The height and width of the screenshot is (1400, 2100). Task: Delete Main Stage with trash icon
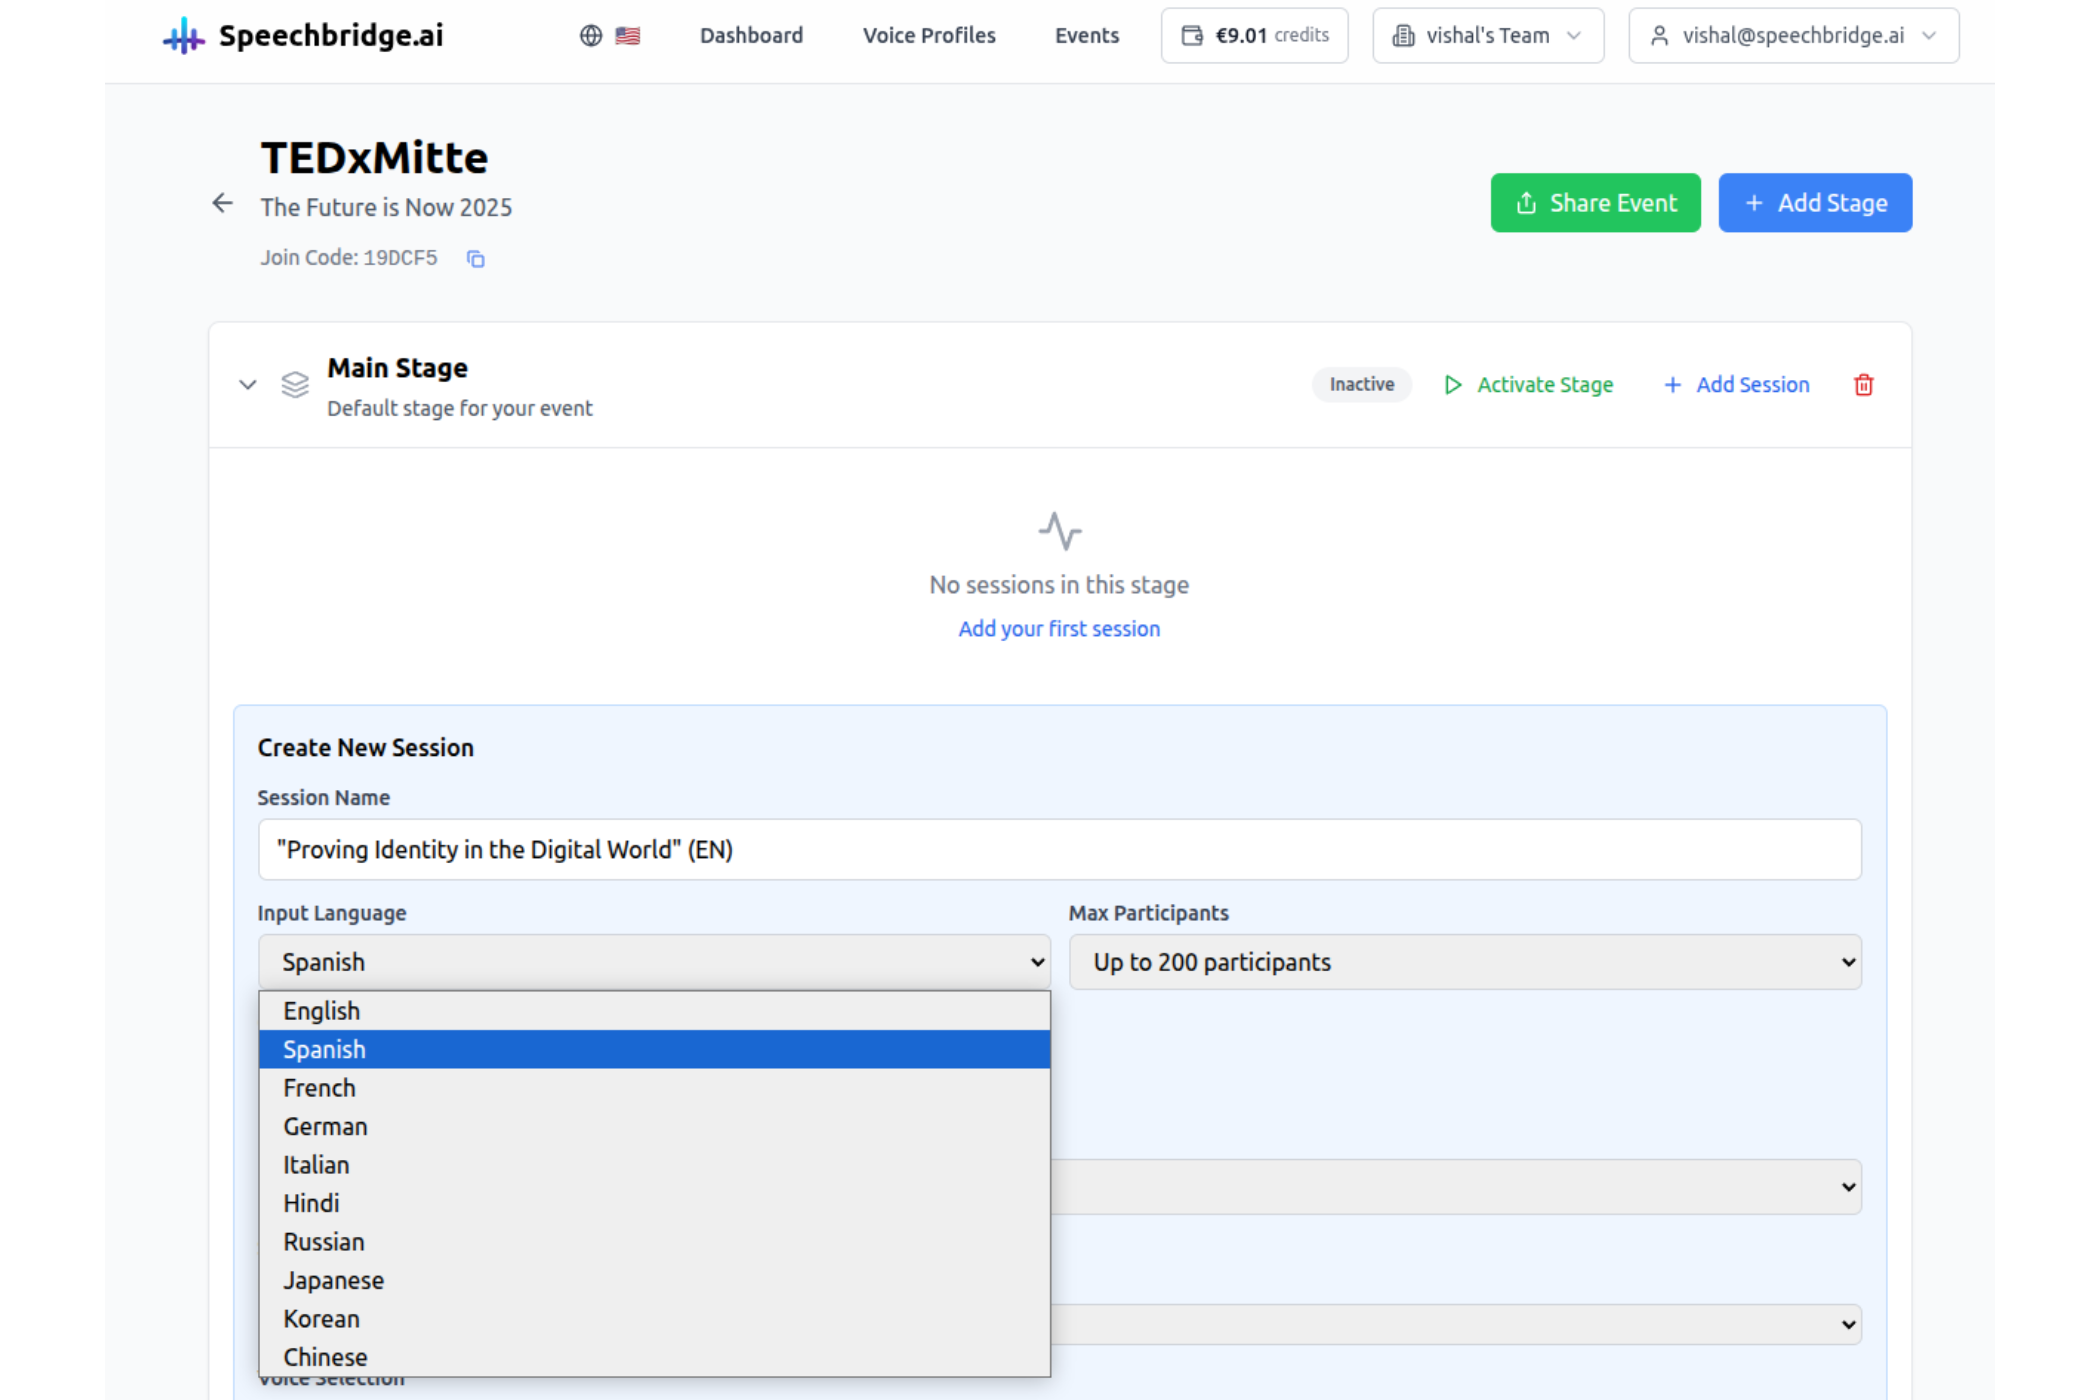[1863, 385]
